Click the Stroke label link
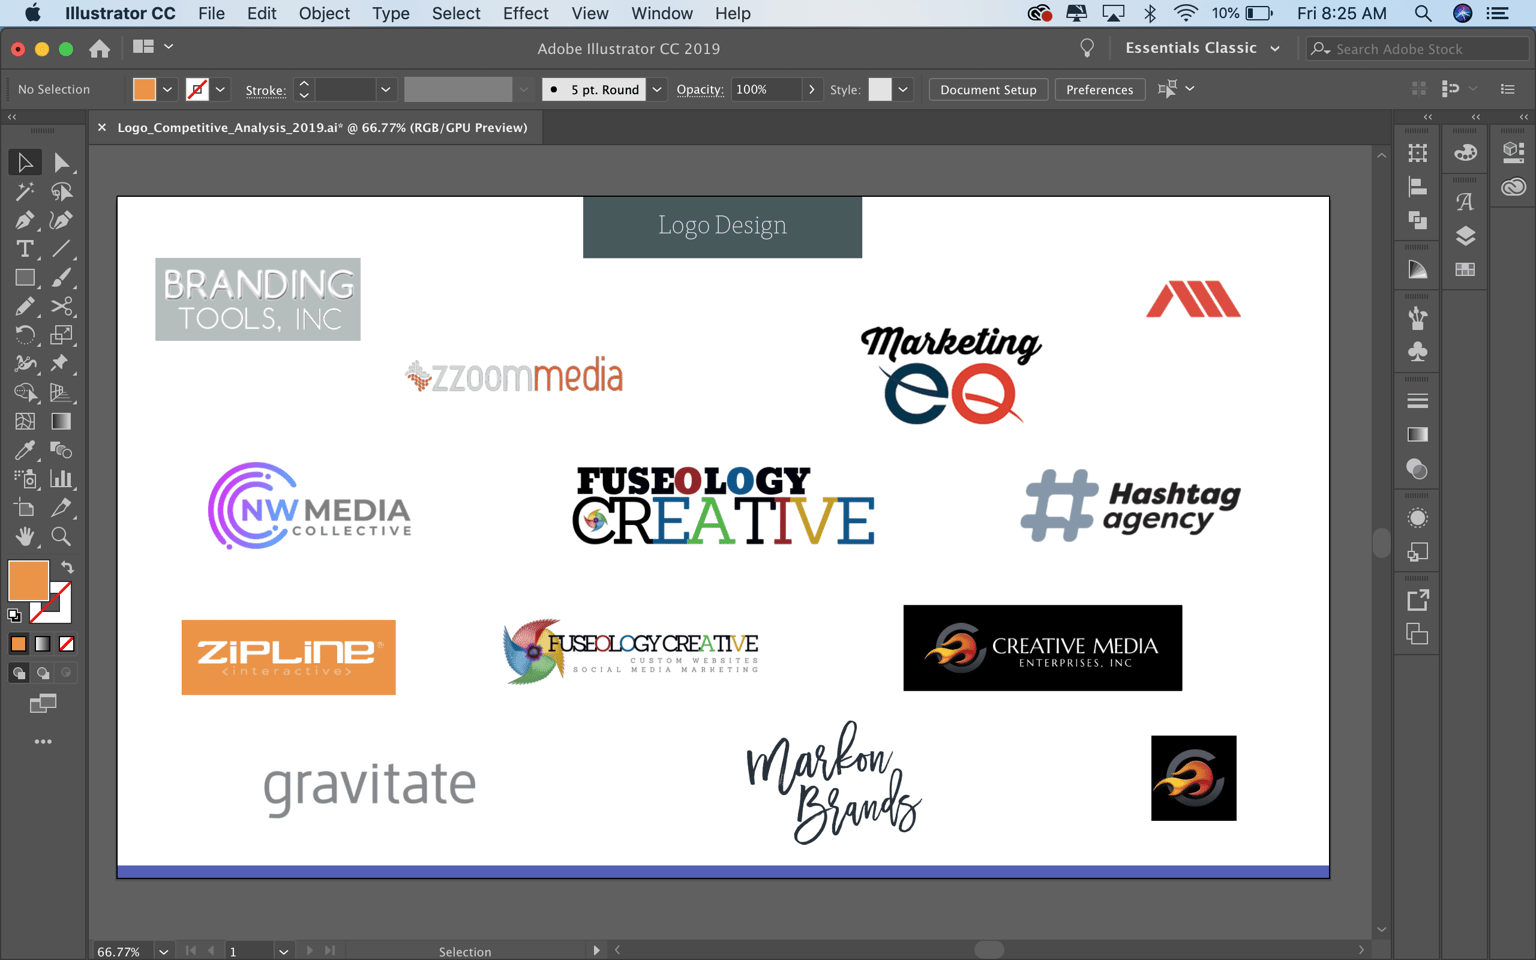 point(265,90)
